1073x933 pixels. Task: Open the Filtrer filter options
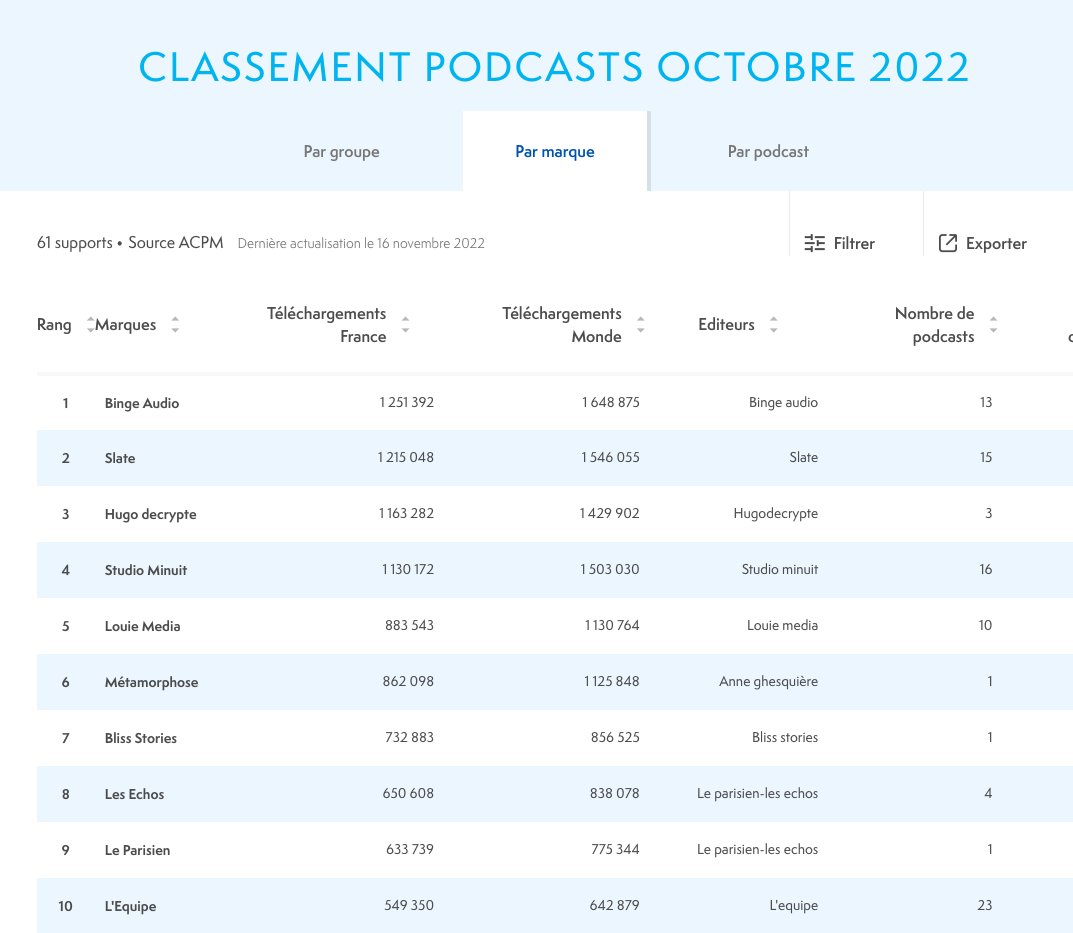(839, 244)
